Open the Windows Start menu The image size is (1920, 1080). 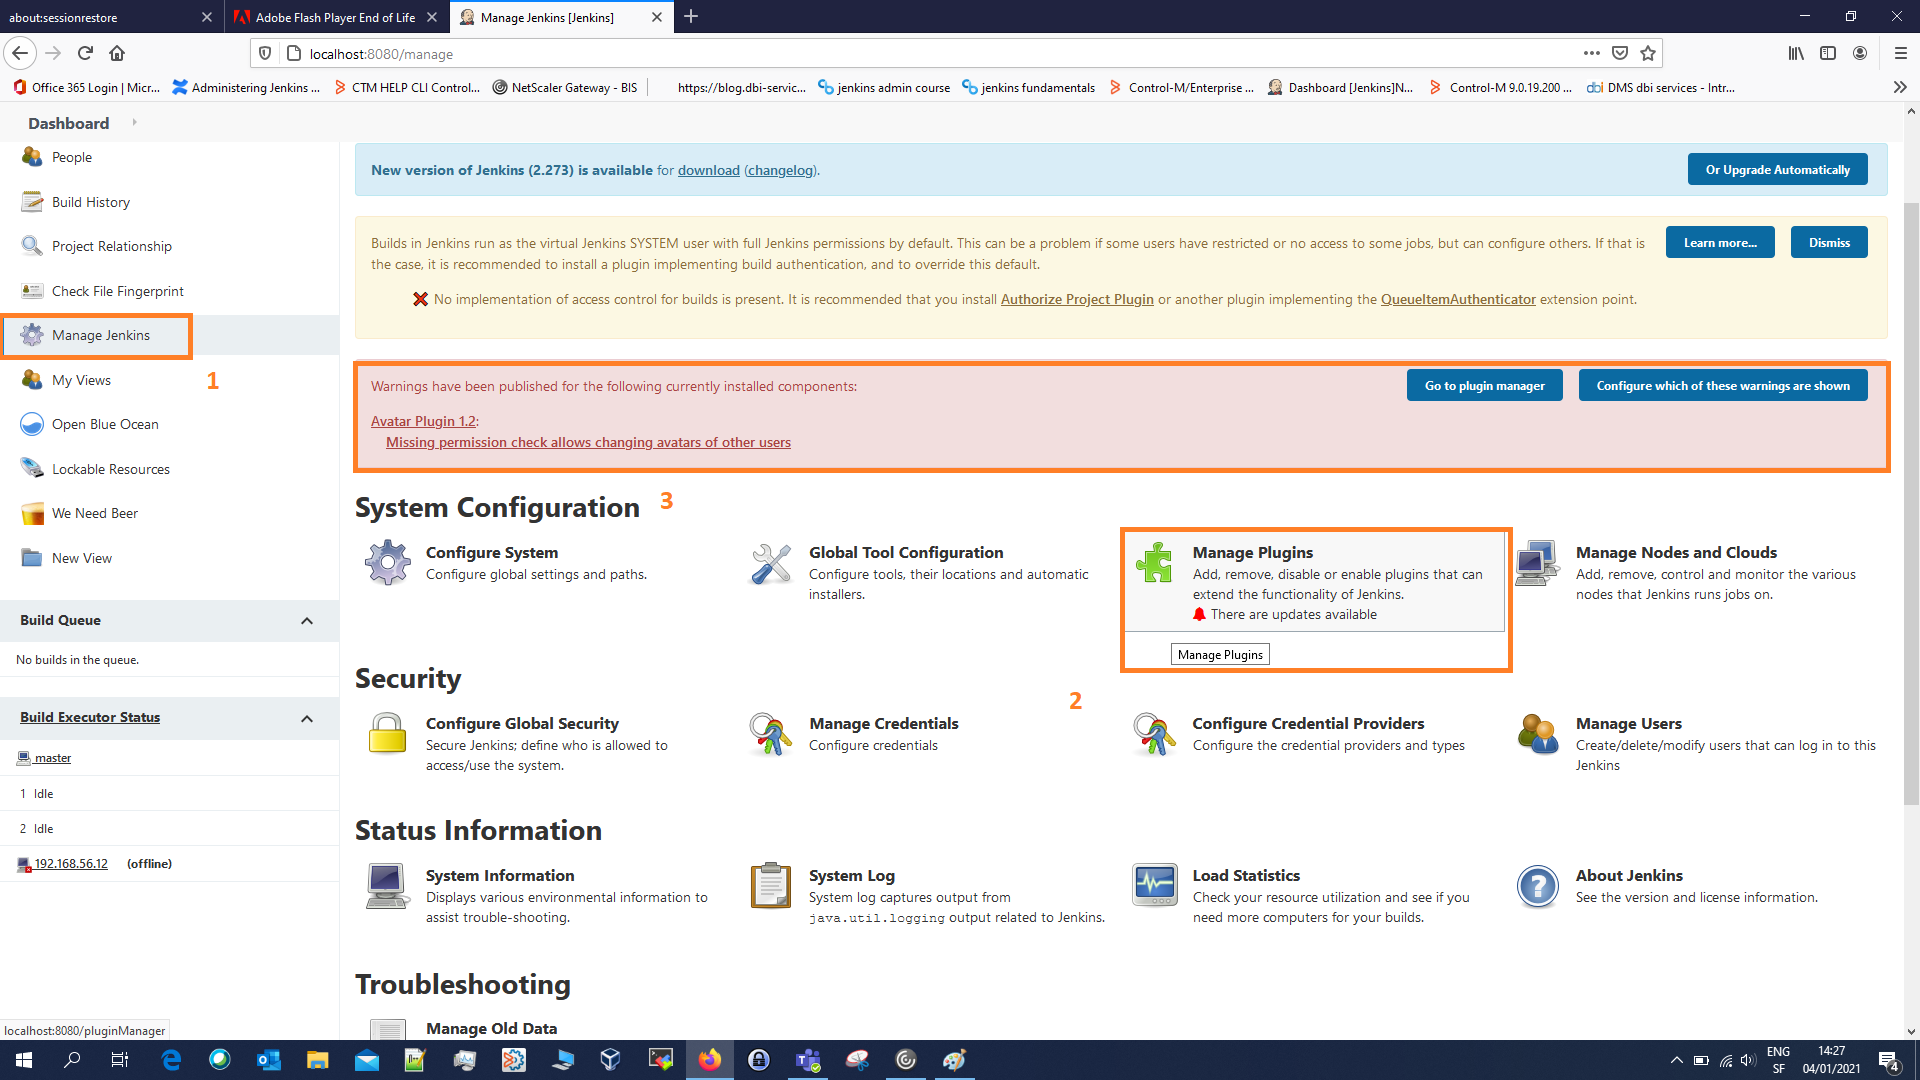tap(24, 1060)
